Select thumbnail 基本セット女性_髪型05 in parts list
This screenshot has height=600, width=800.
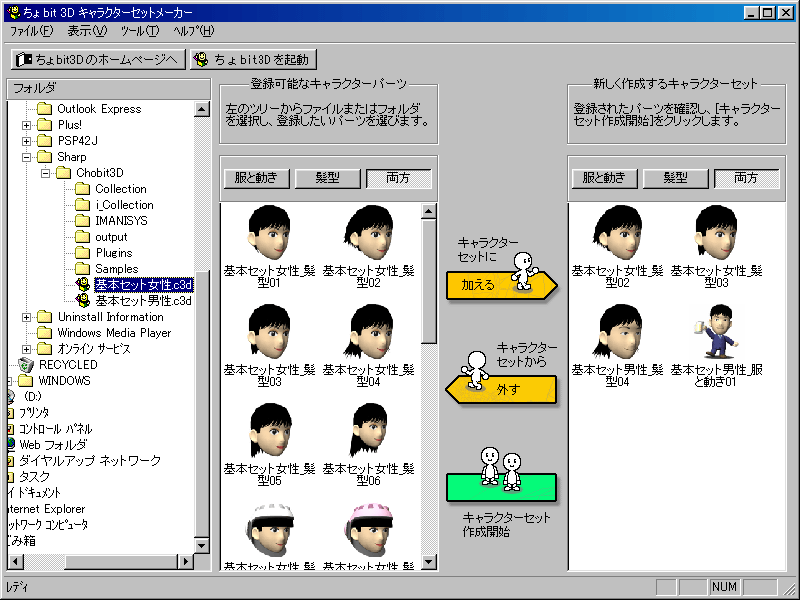pos(269,445)
